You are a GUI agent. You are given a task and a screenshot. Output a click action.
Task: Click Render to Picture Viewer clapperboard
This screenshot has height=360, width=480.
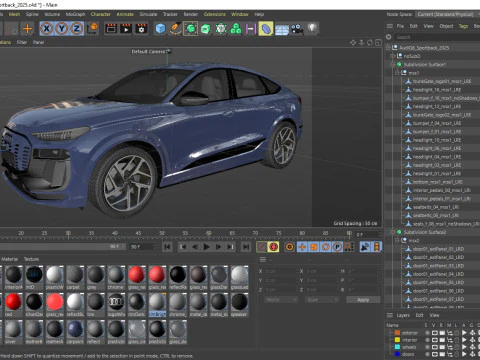[126, 29]
